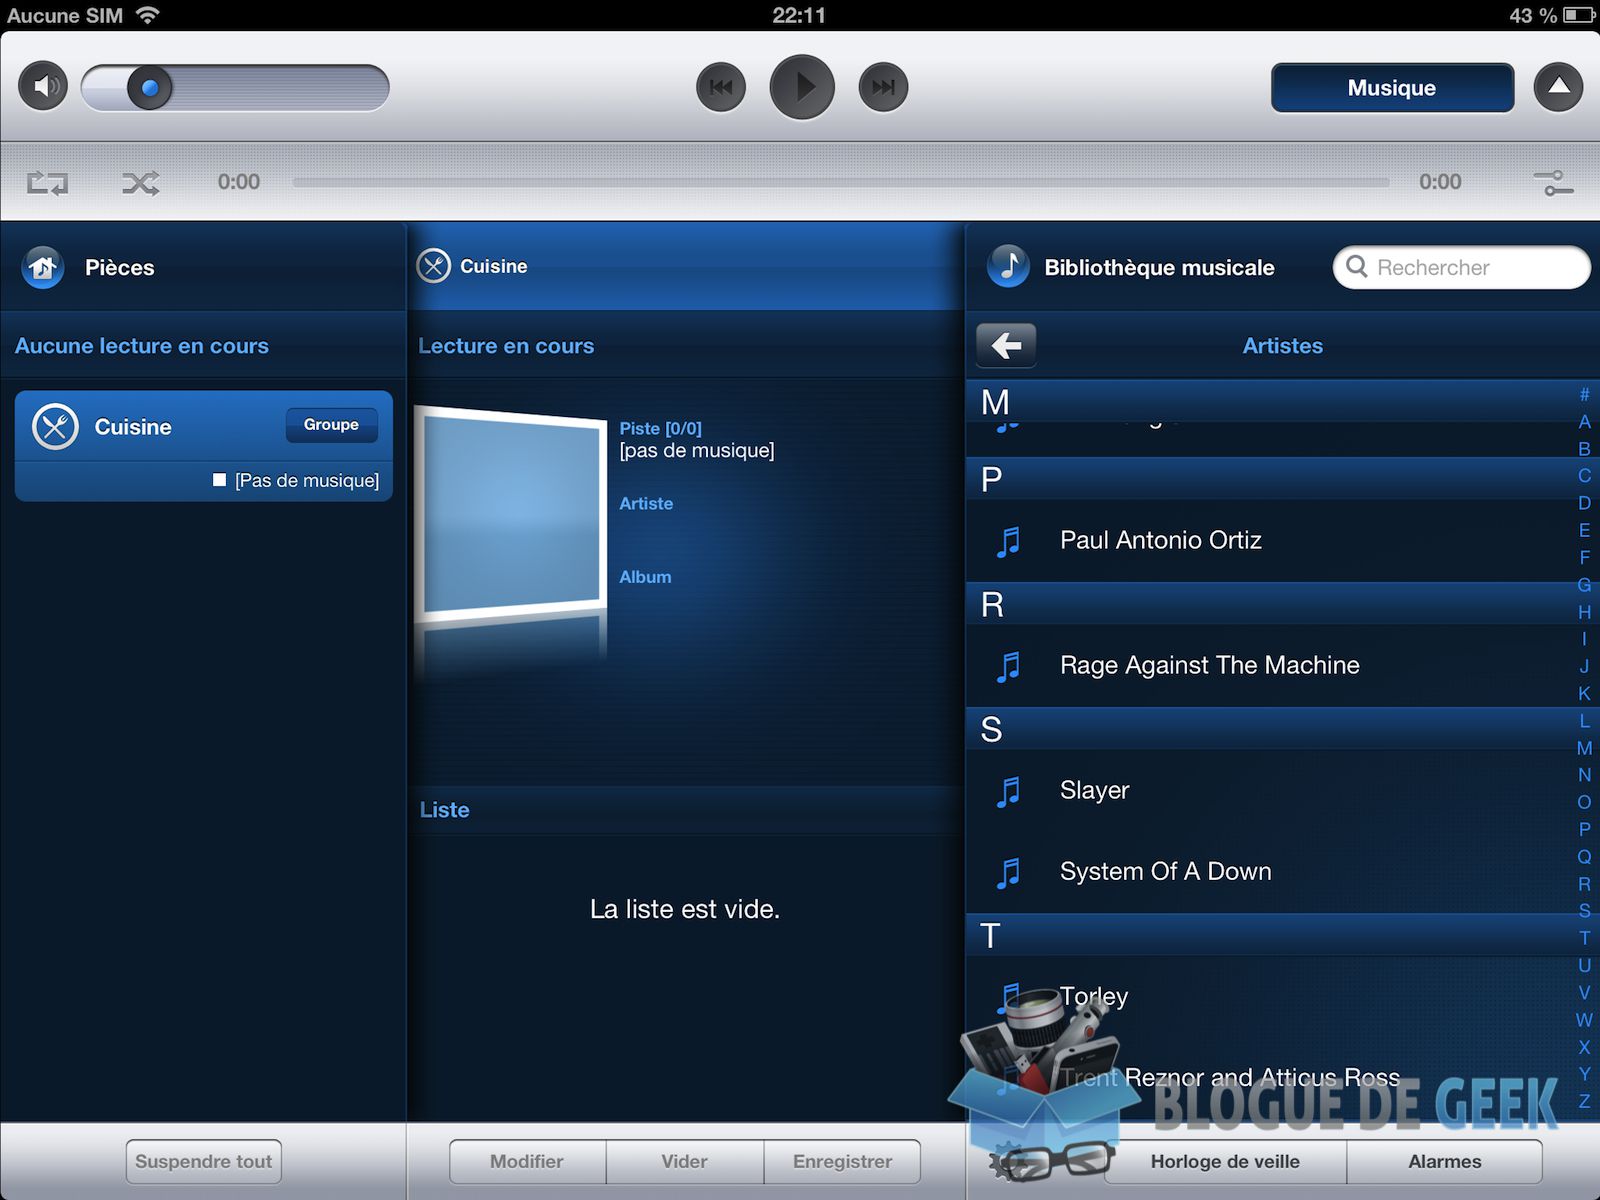Click the empty album art thumbnail
Screen dimensions: 1600x1200
point(511,513)
